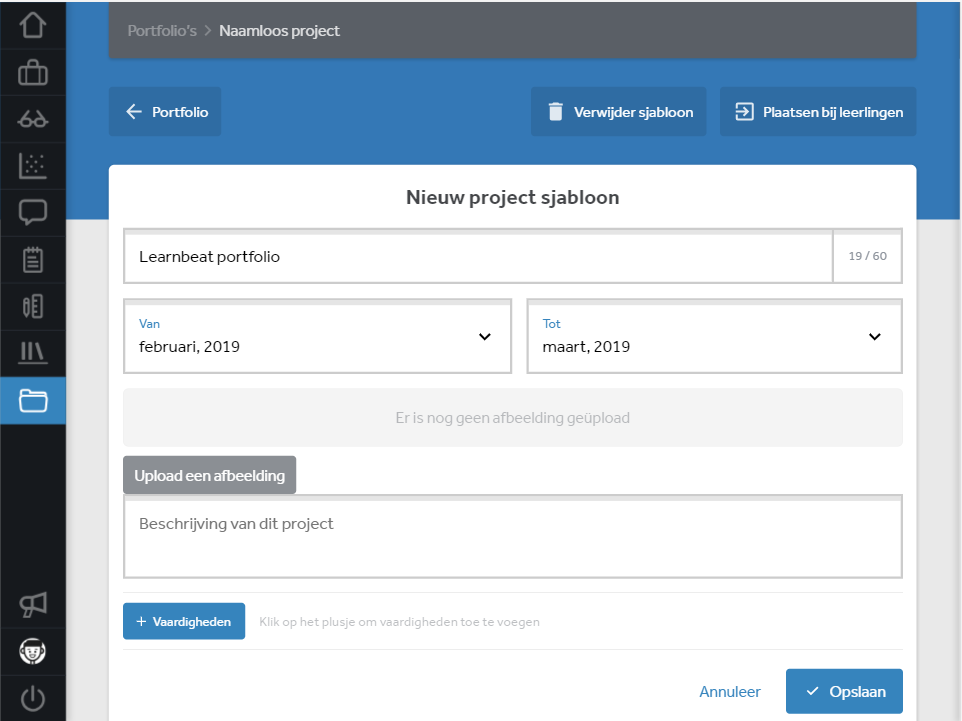Click the back arrow icon beside Portfolio
This screenshot has width=962, height=721.
pos(134,112)
